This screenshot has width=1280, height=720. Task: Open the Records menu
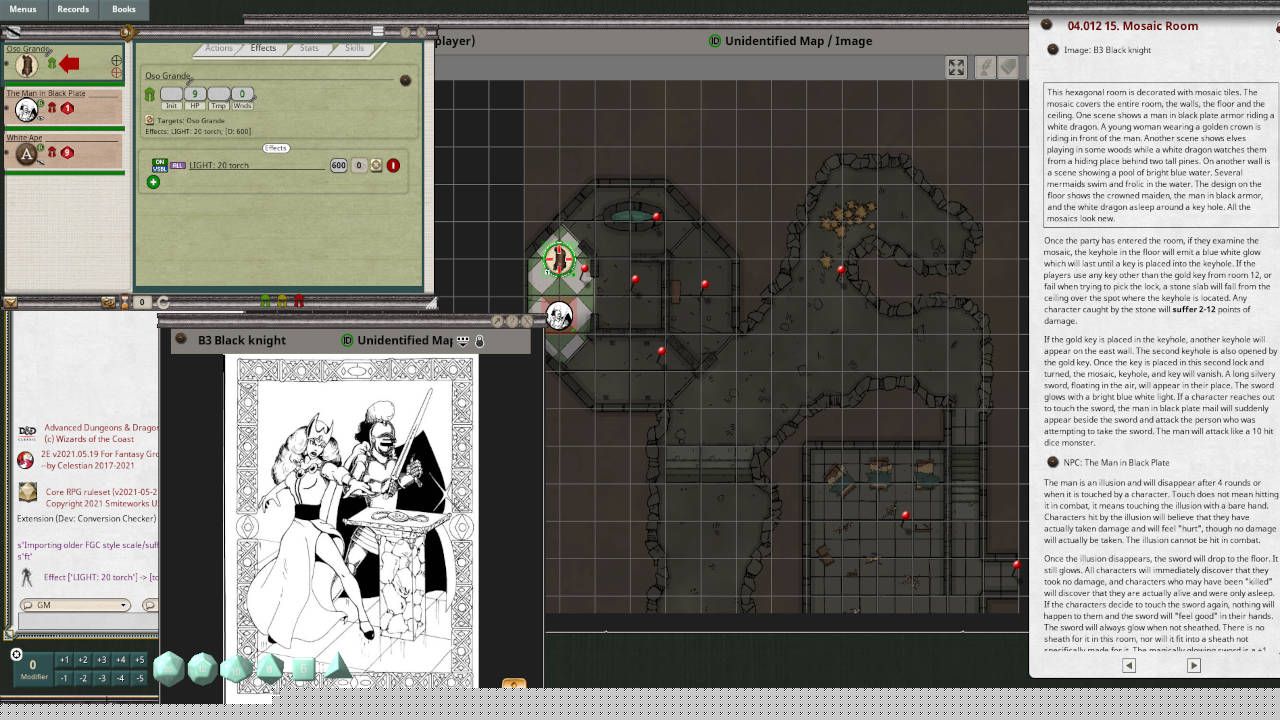pyautogui.click(x=73, y=9)
